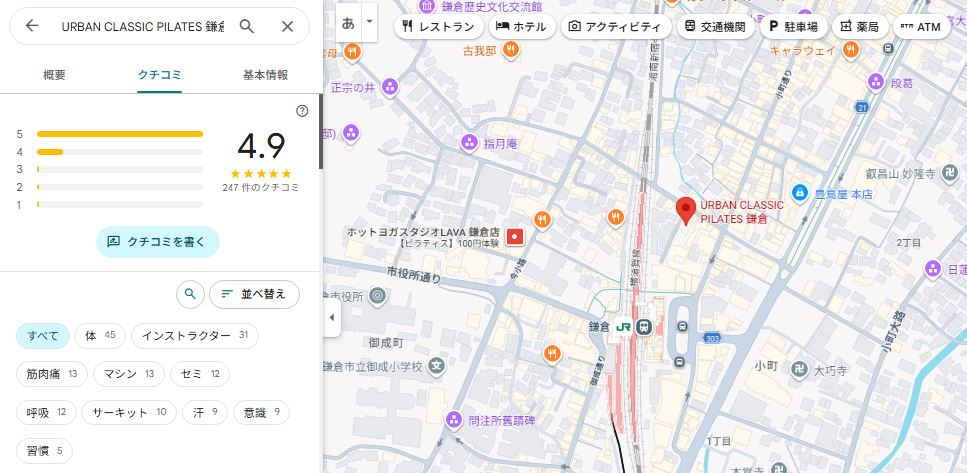Switch to the 基本情報 tab
The height and width of the screenshot is (473, 967).
click(265, 75)
